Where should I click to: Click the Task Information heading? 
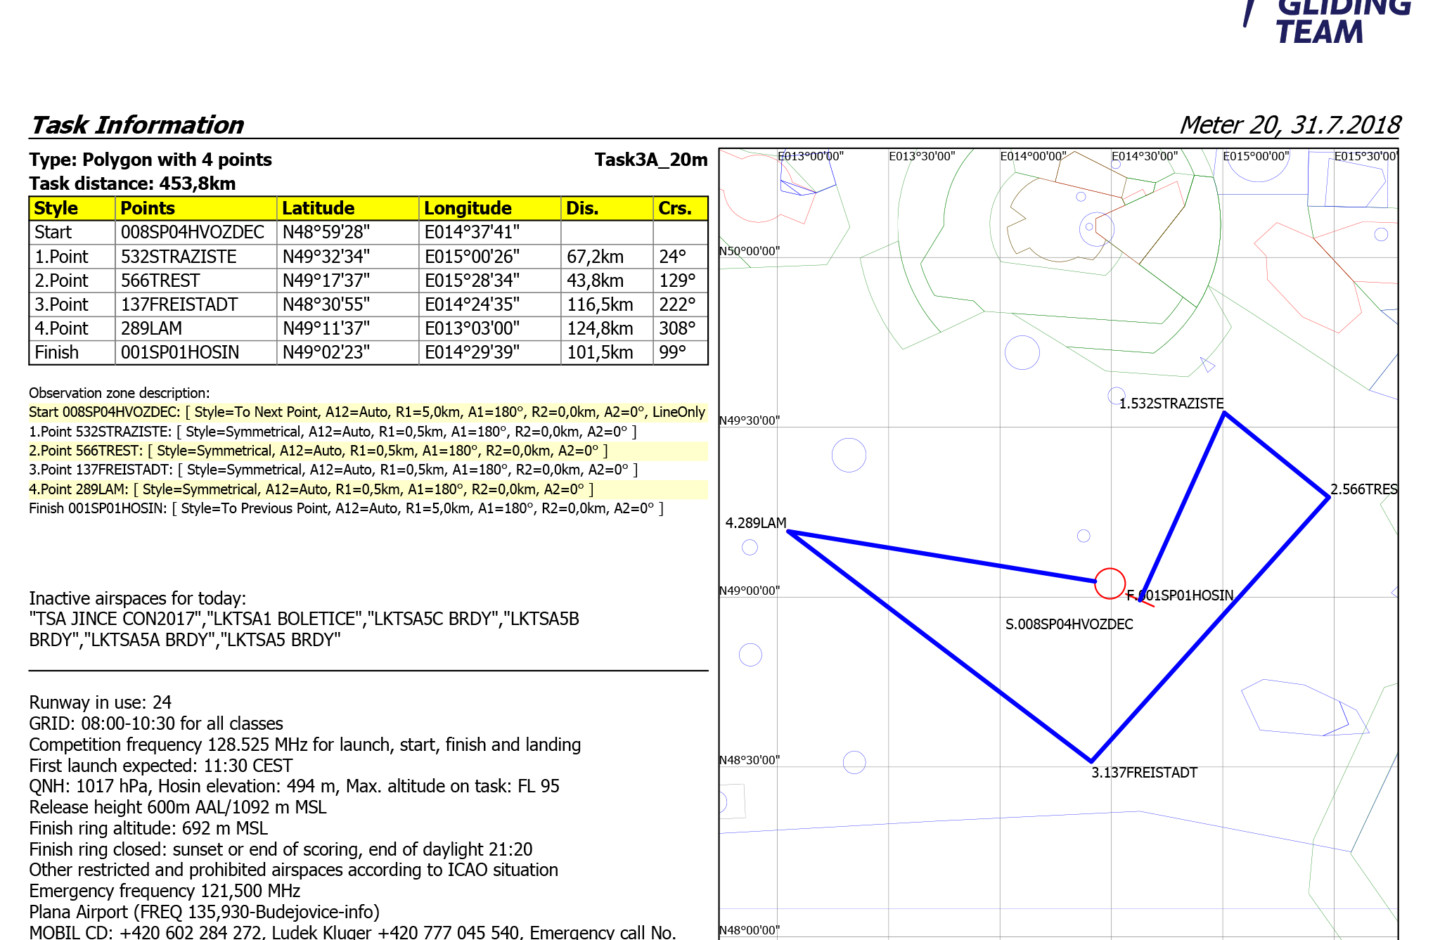(137, 125)
